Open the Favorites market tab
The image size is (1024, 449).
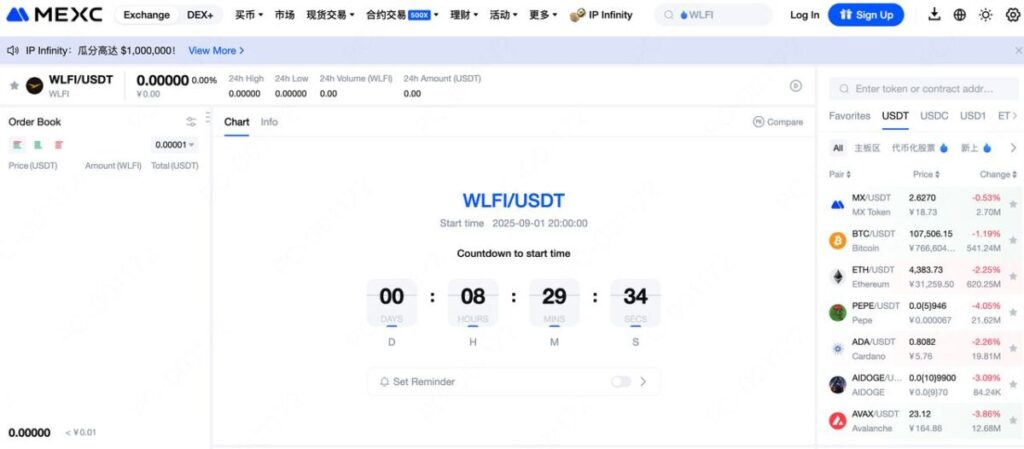tap(850, 116)
